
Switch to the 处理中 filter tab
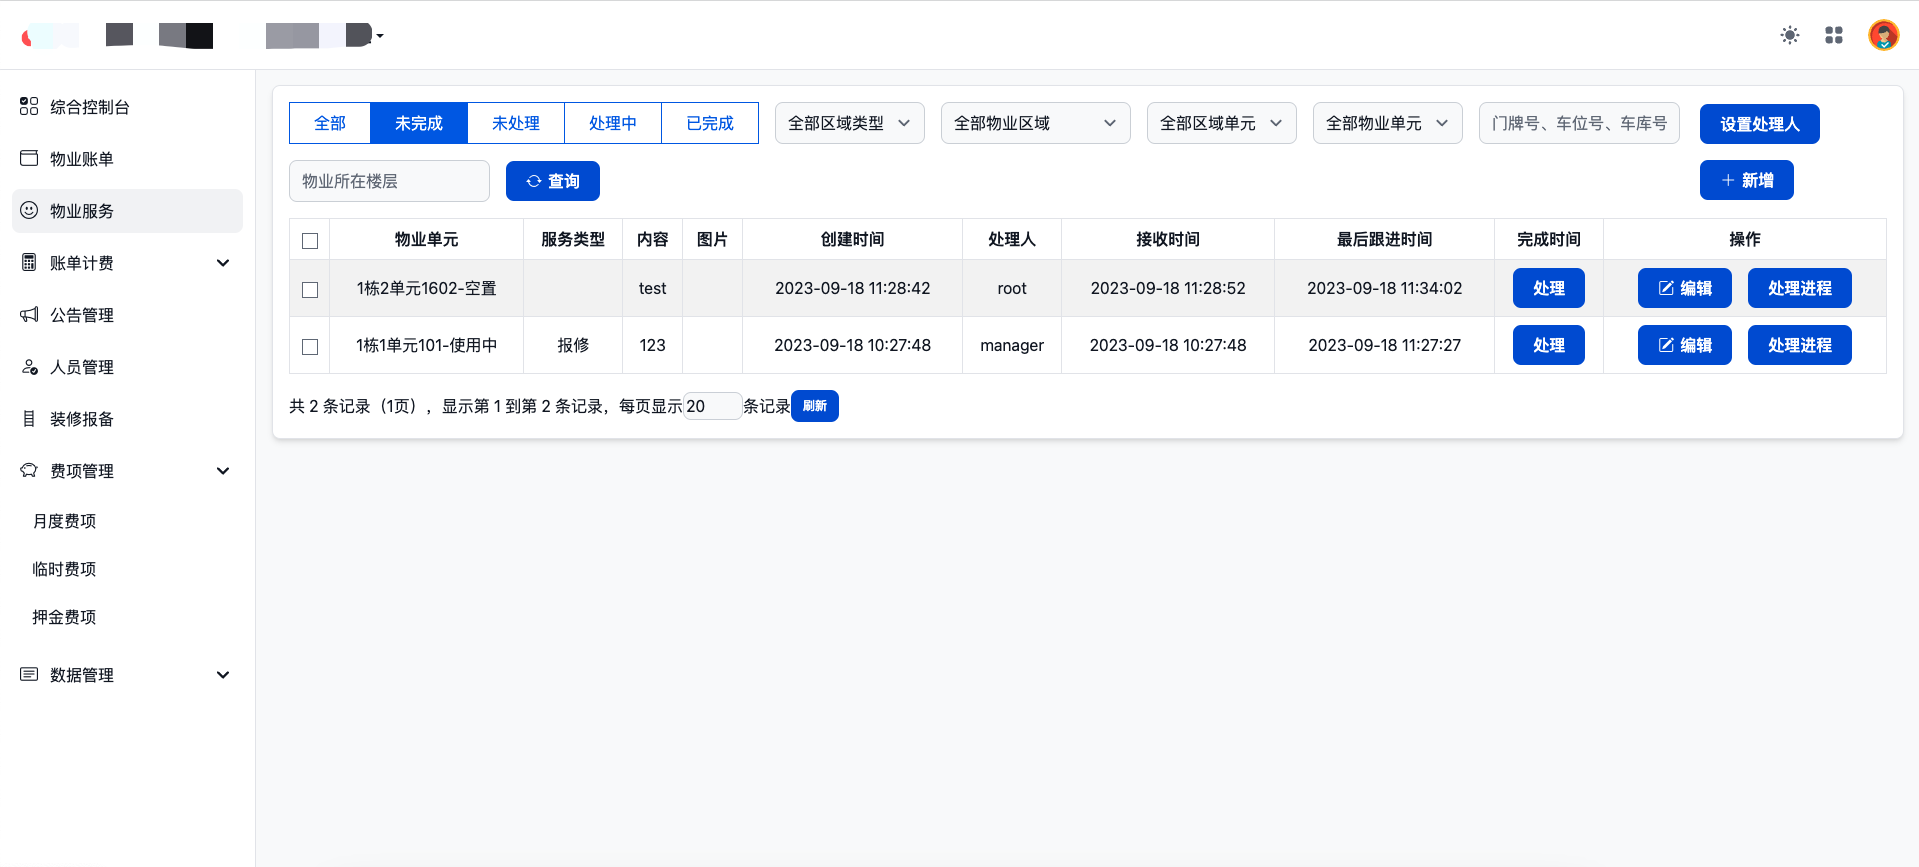pos(613,123)
